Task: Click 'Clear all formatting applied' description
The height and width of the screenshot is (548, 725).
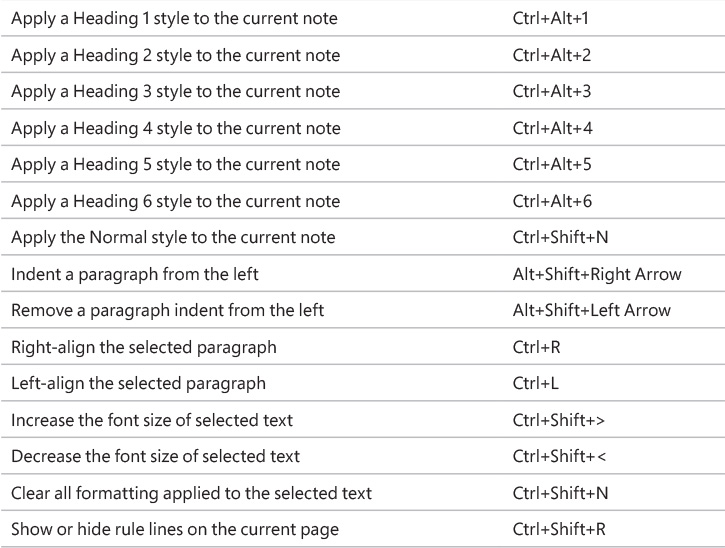Action: point(191,493)
